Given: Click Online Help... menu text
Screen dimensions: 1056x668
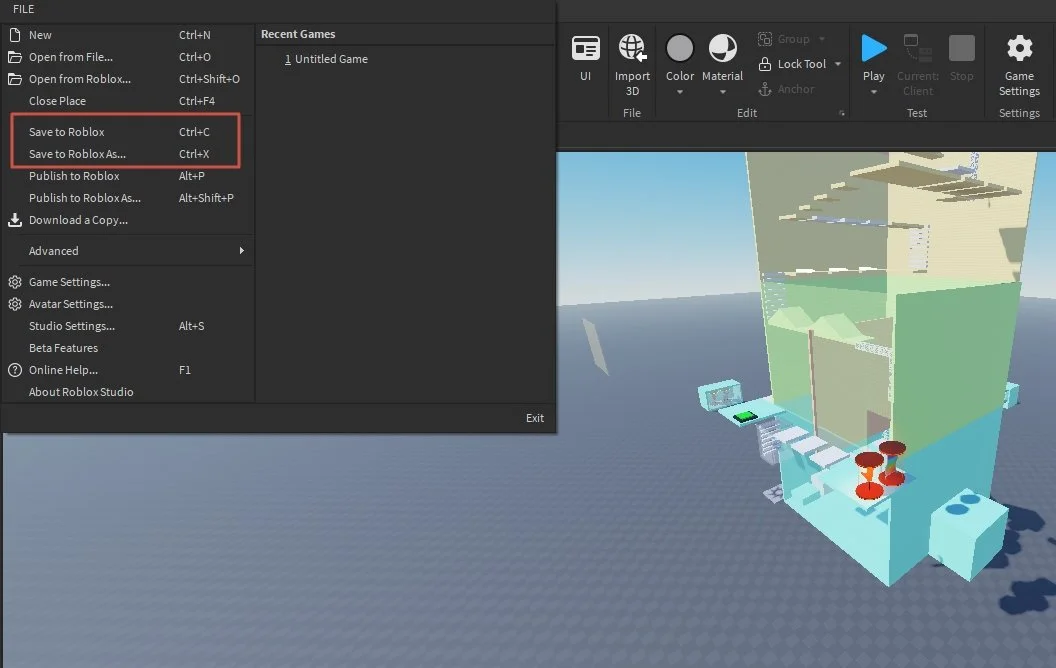Looking at the screenshot, I should 63,370.
